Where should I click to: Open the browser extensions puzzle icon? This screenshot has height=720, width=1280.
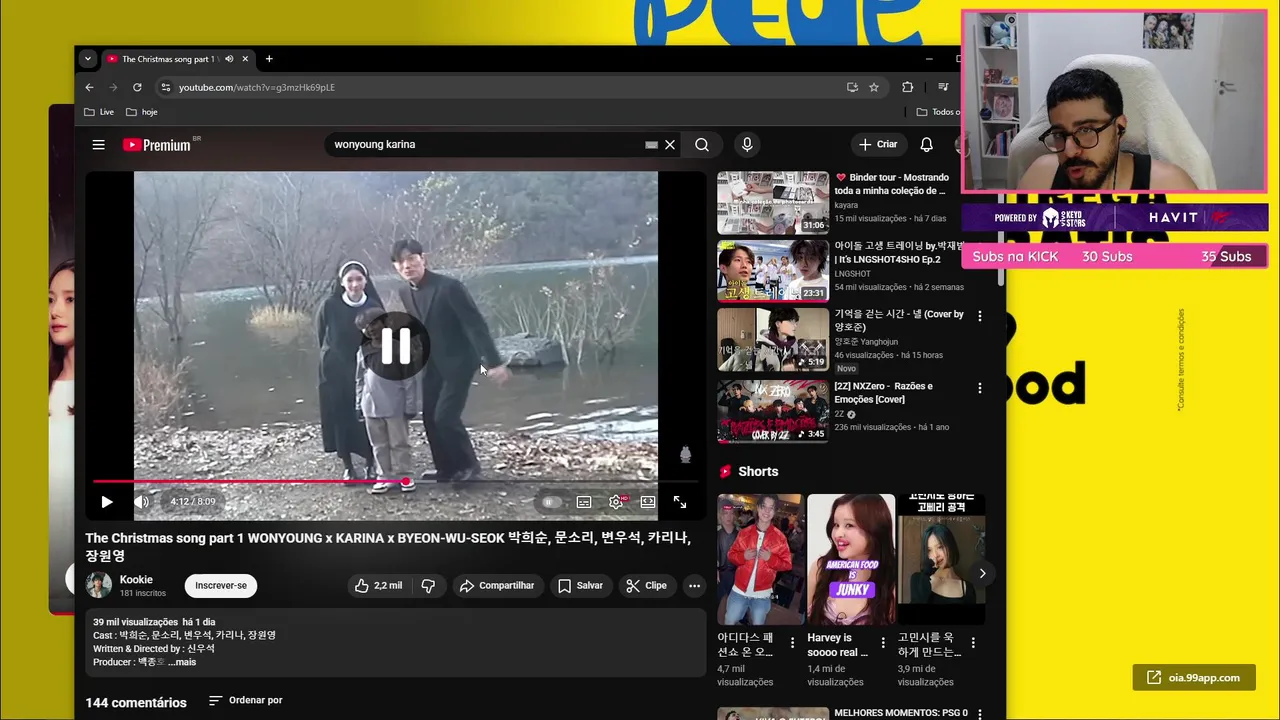[908, 87]
